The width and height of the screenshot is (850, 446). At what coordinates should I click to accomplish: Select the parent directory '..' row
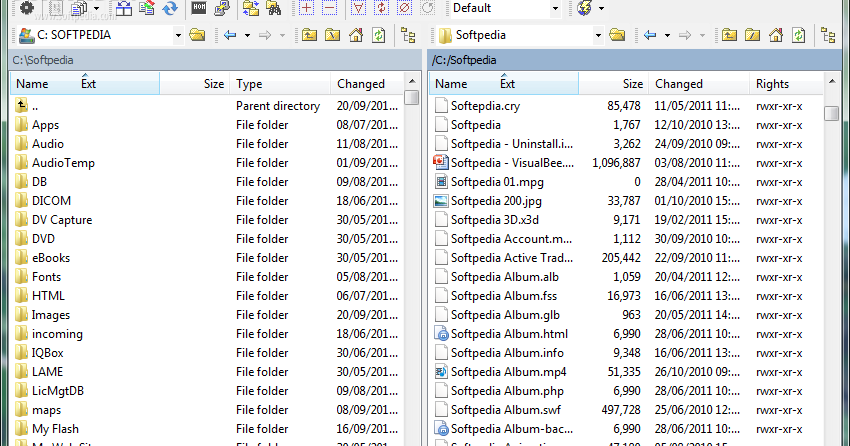pyautogui.click(x=207, y=106)
